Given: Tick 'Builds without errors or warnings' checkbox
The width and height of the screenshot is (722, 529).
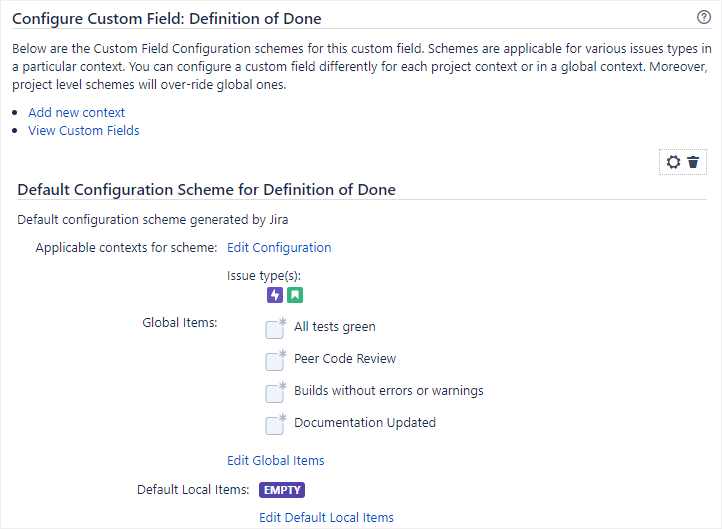Looking at the screenshot, I should 274,393.
